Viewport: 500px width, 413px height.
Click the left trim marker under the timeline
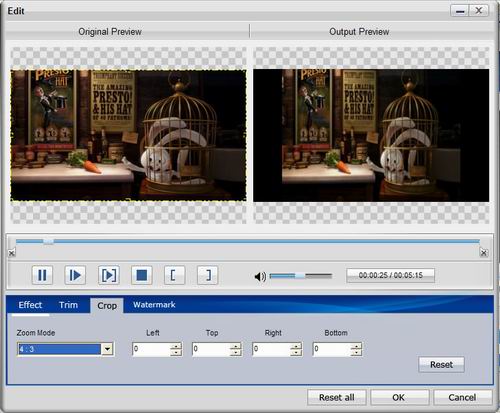pyautogui.click(x=12, y=253)
